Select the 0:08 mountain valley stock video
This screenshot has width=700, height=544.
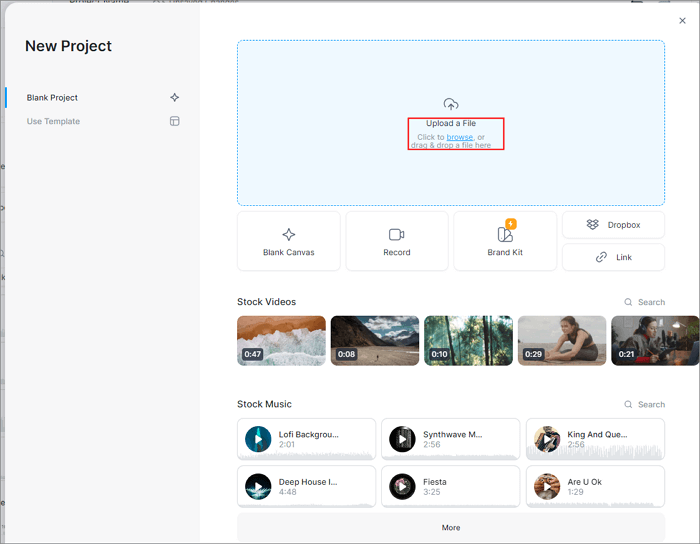[x=375, y=341]
